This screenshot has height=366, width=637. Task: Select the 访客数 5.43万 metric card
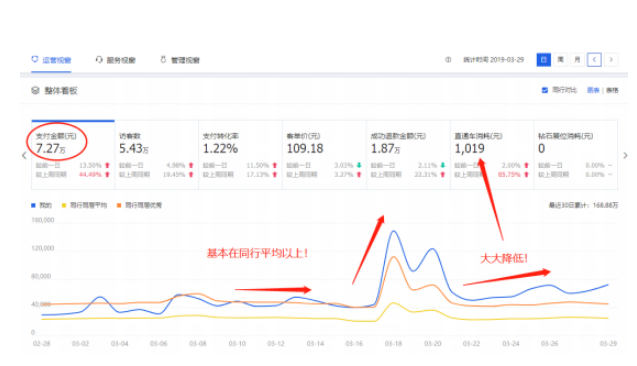coord(157,155)
